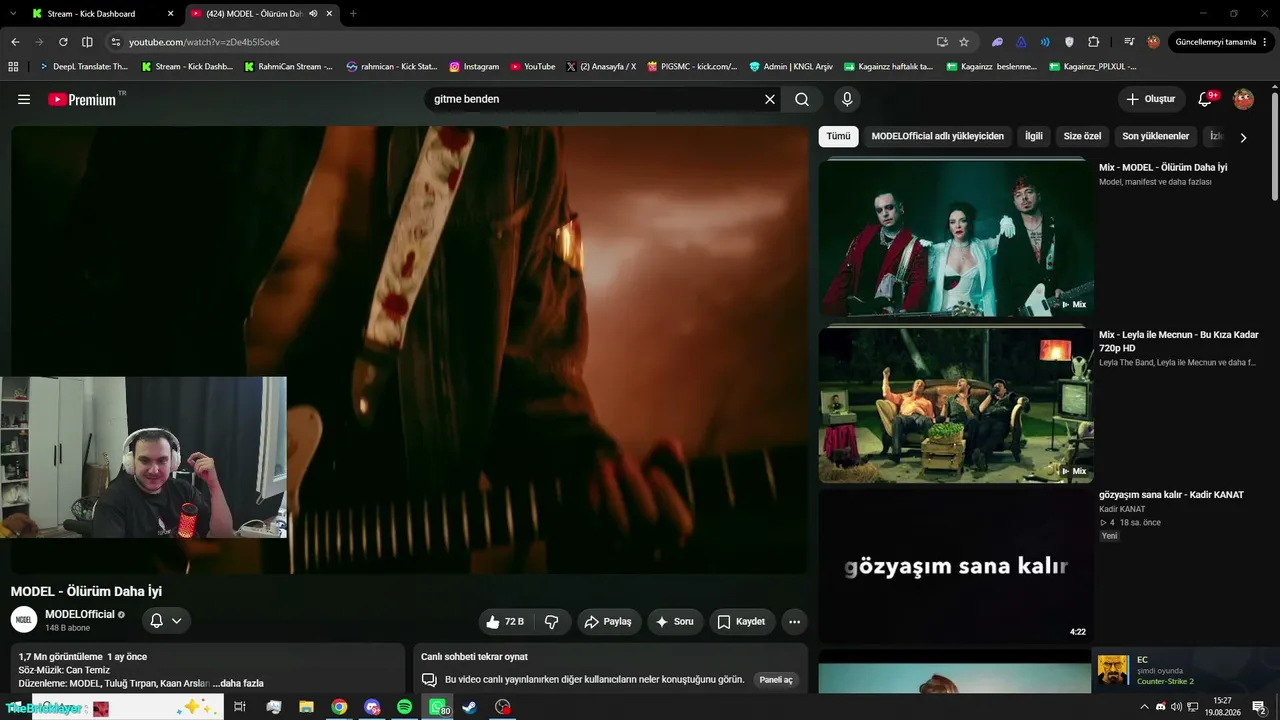Open the MODELOfficial channel avatar
The width and height of the screenshot is (1280, 720).
24,620
